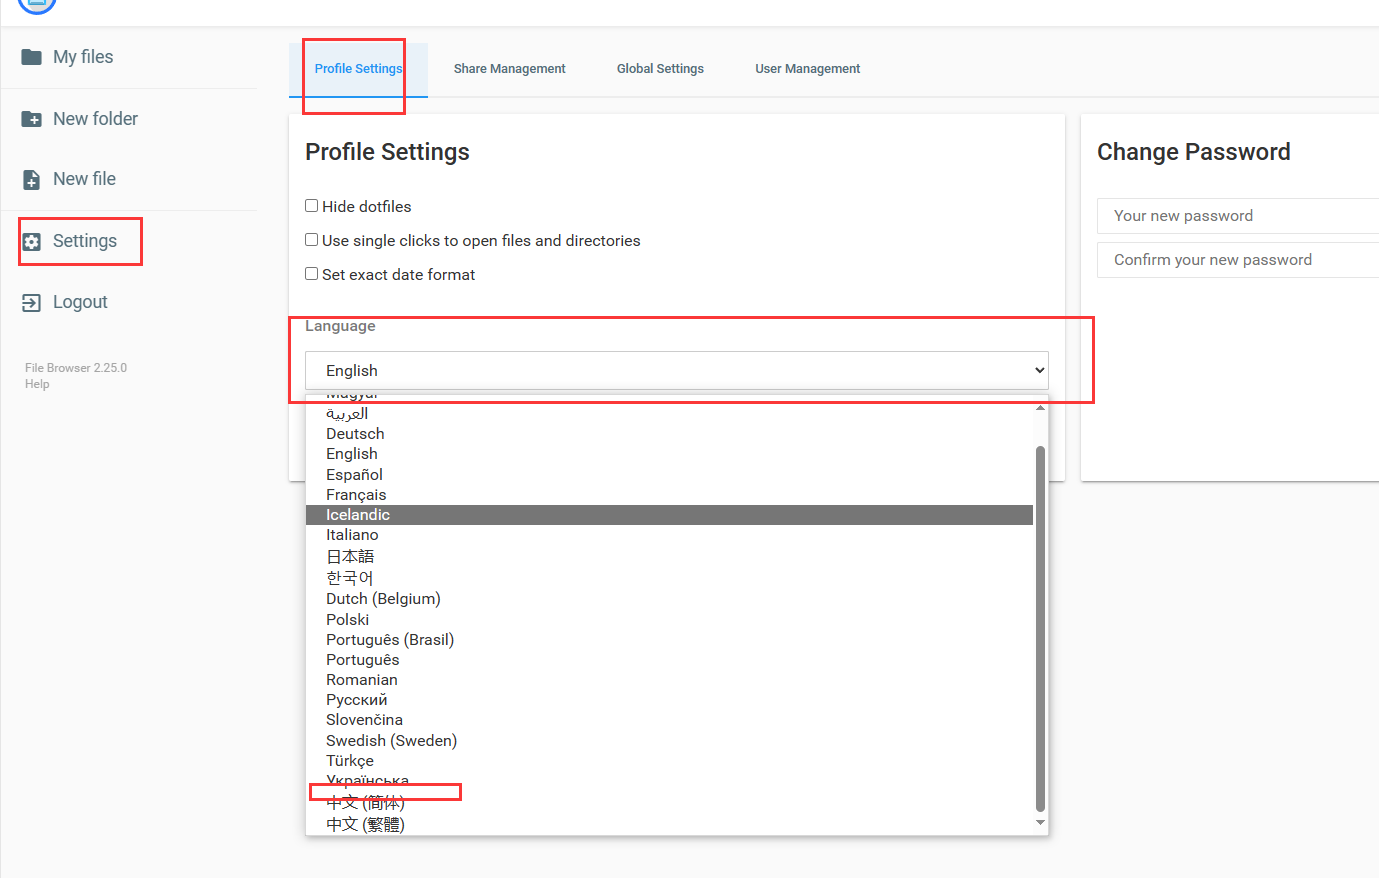Click the My files folder icon
This screenshot has height=878, width=1379.
click(32, 57)
